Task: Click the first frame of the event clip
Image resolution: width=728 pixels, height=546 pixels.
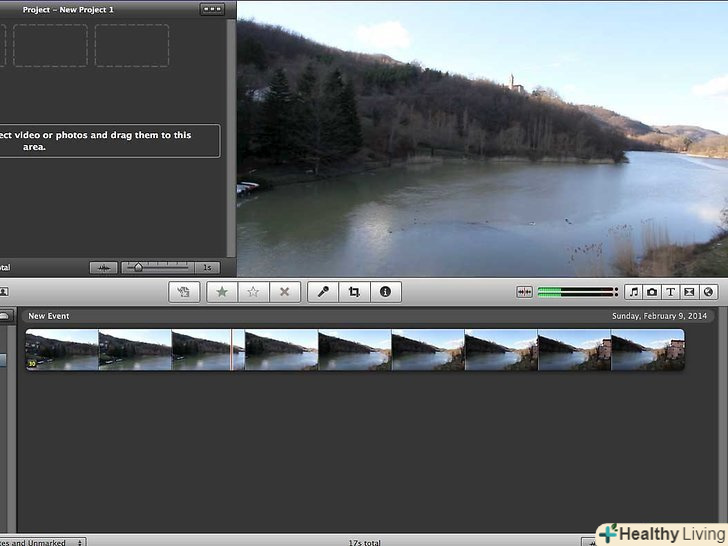Action: pyautogui.click(x=62, y=350)
